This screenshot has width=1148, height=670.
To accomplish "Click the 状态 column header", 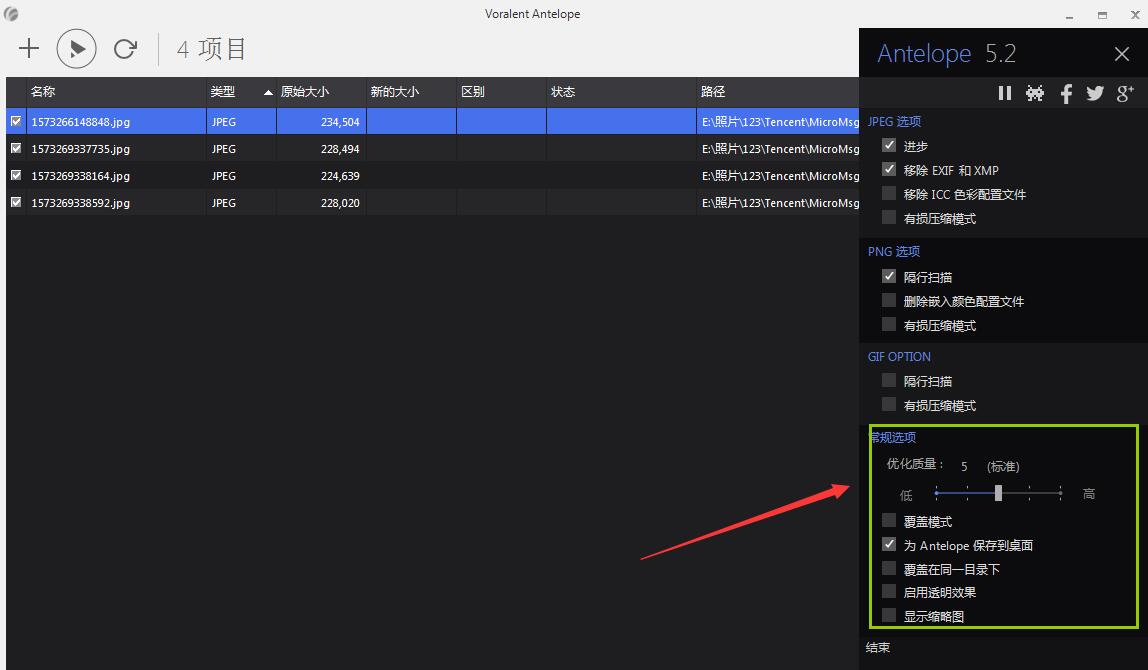I will 563,92.
